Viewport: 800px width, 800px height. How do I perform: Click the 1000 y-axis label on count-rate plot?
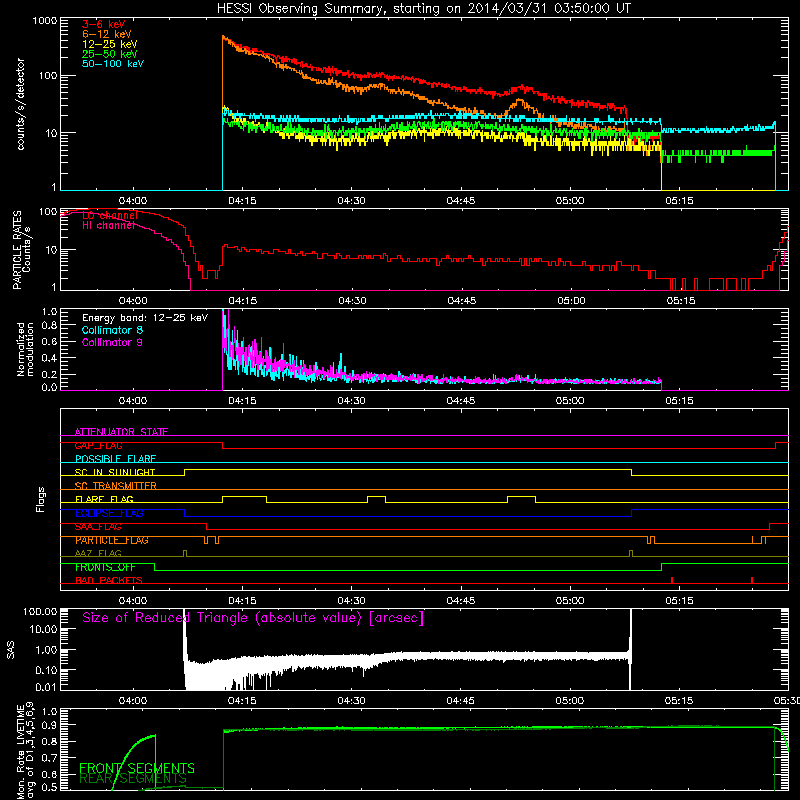(x=44, y=21)
